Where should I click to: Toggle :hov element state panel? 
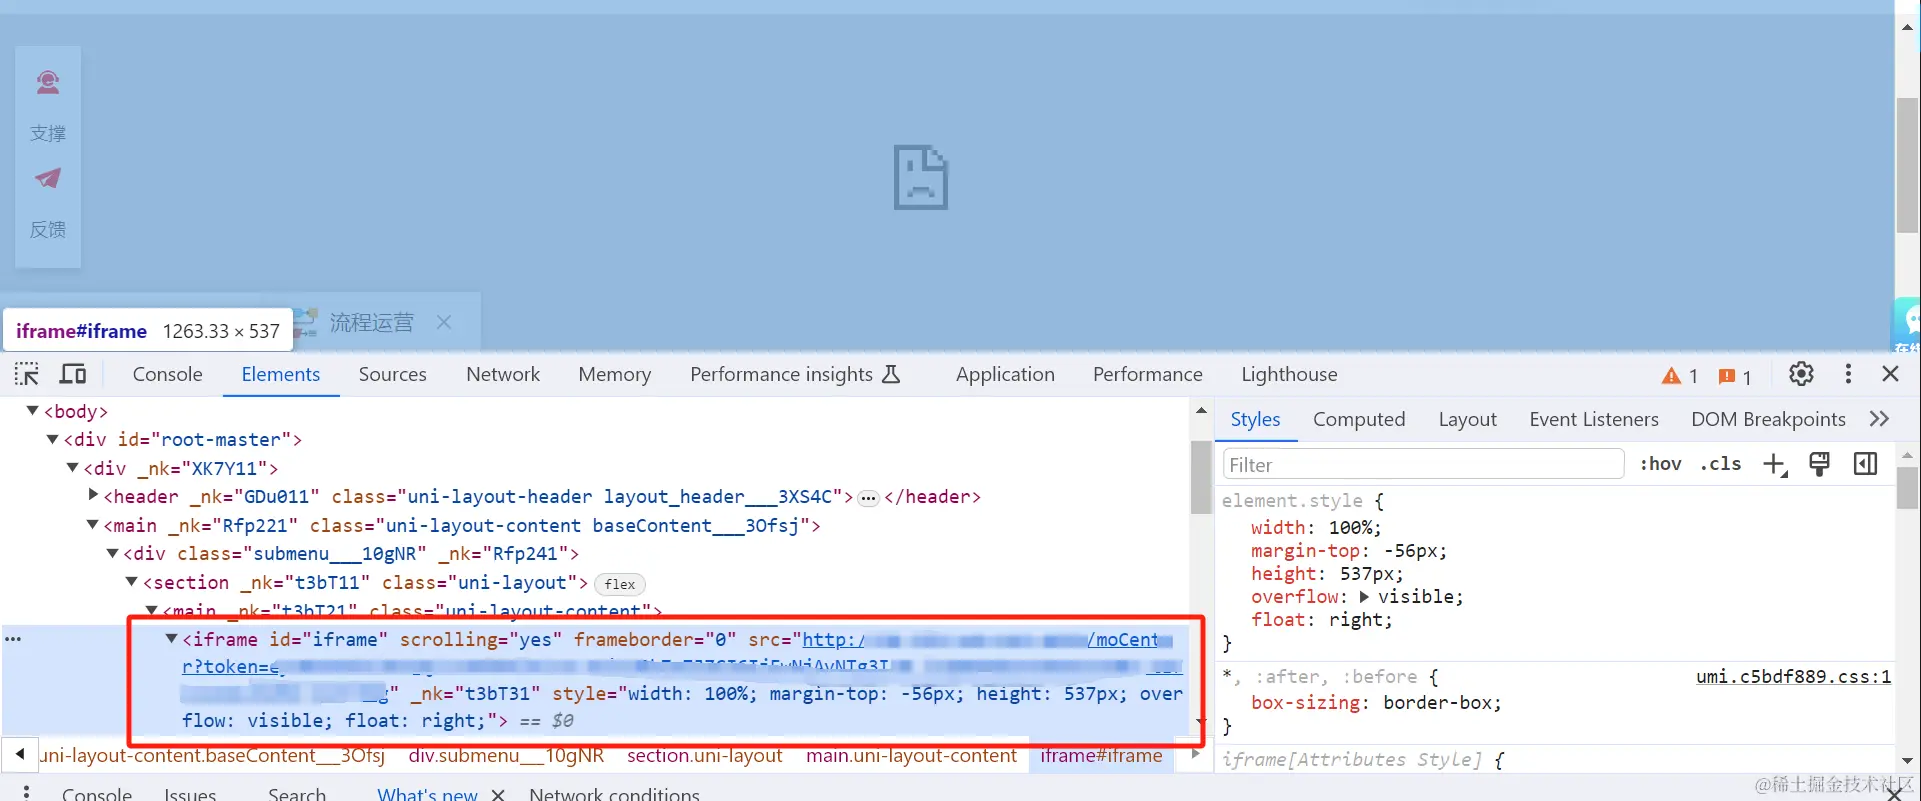click(x=1660, y=464)
